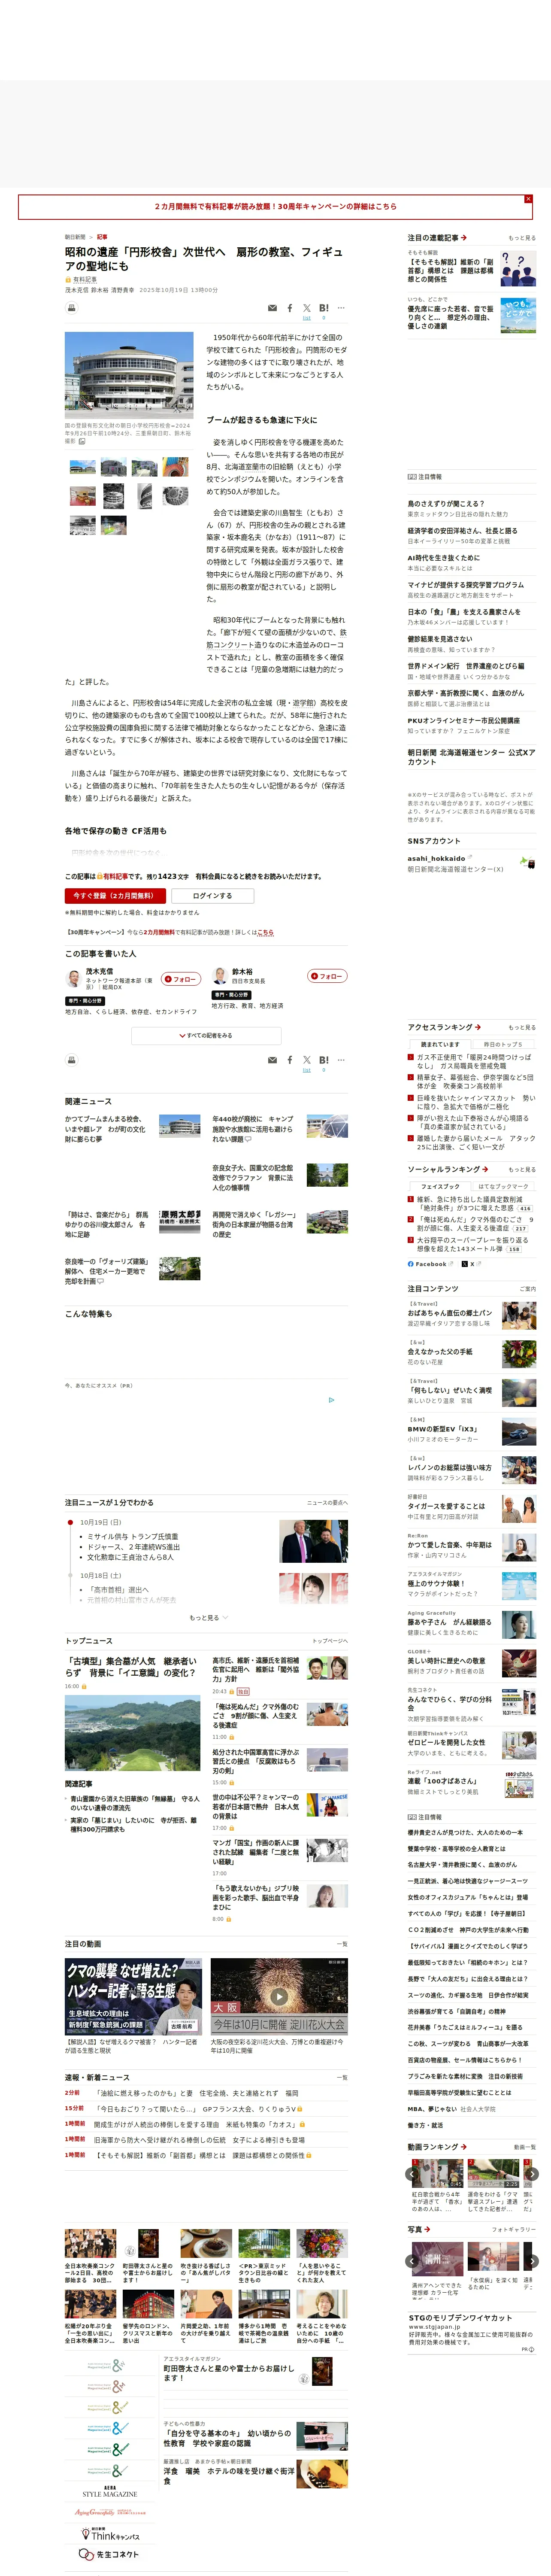Viewport: 551px width, 2576px height.
Task: Open bottom more options (…) icon
Action: [x=341, y=1060]
